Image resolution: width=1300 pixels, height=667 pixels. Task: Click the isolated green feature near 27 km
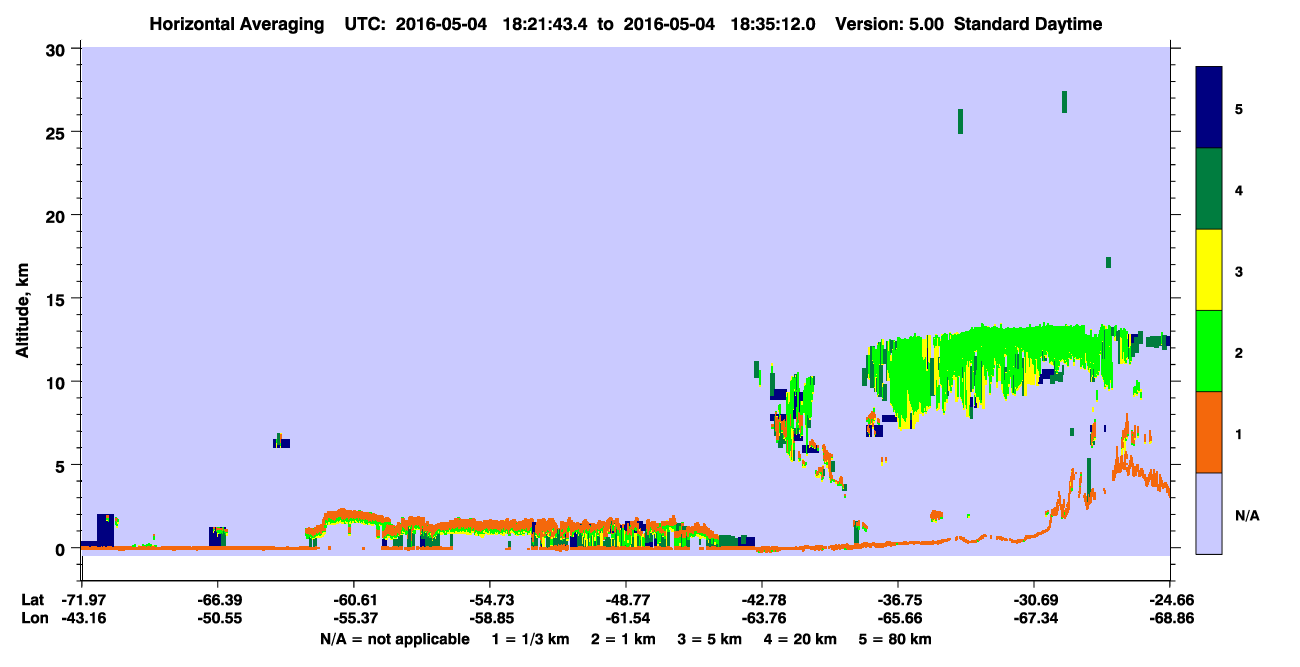[x=1064, y=102]
